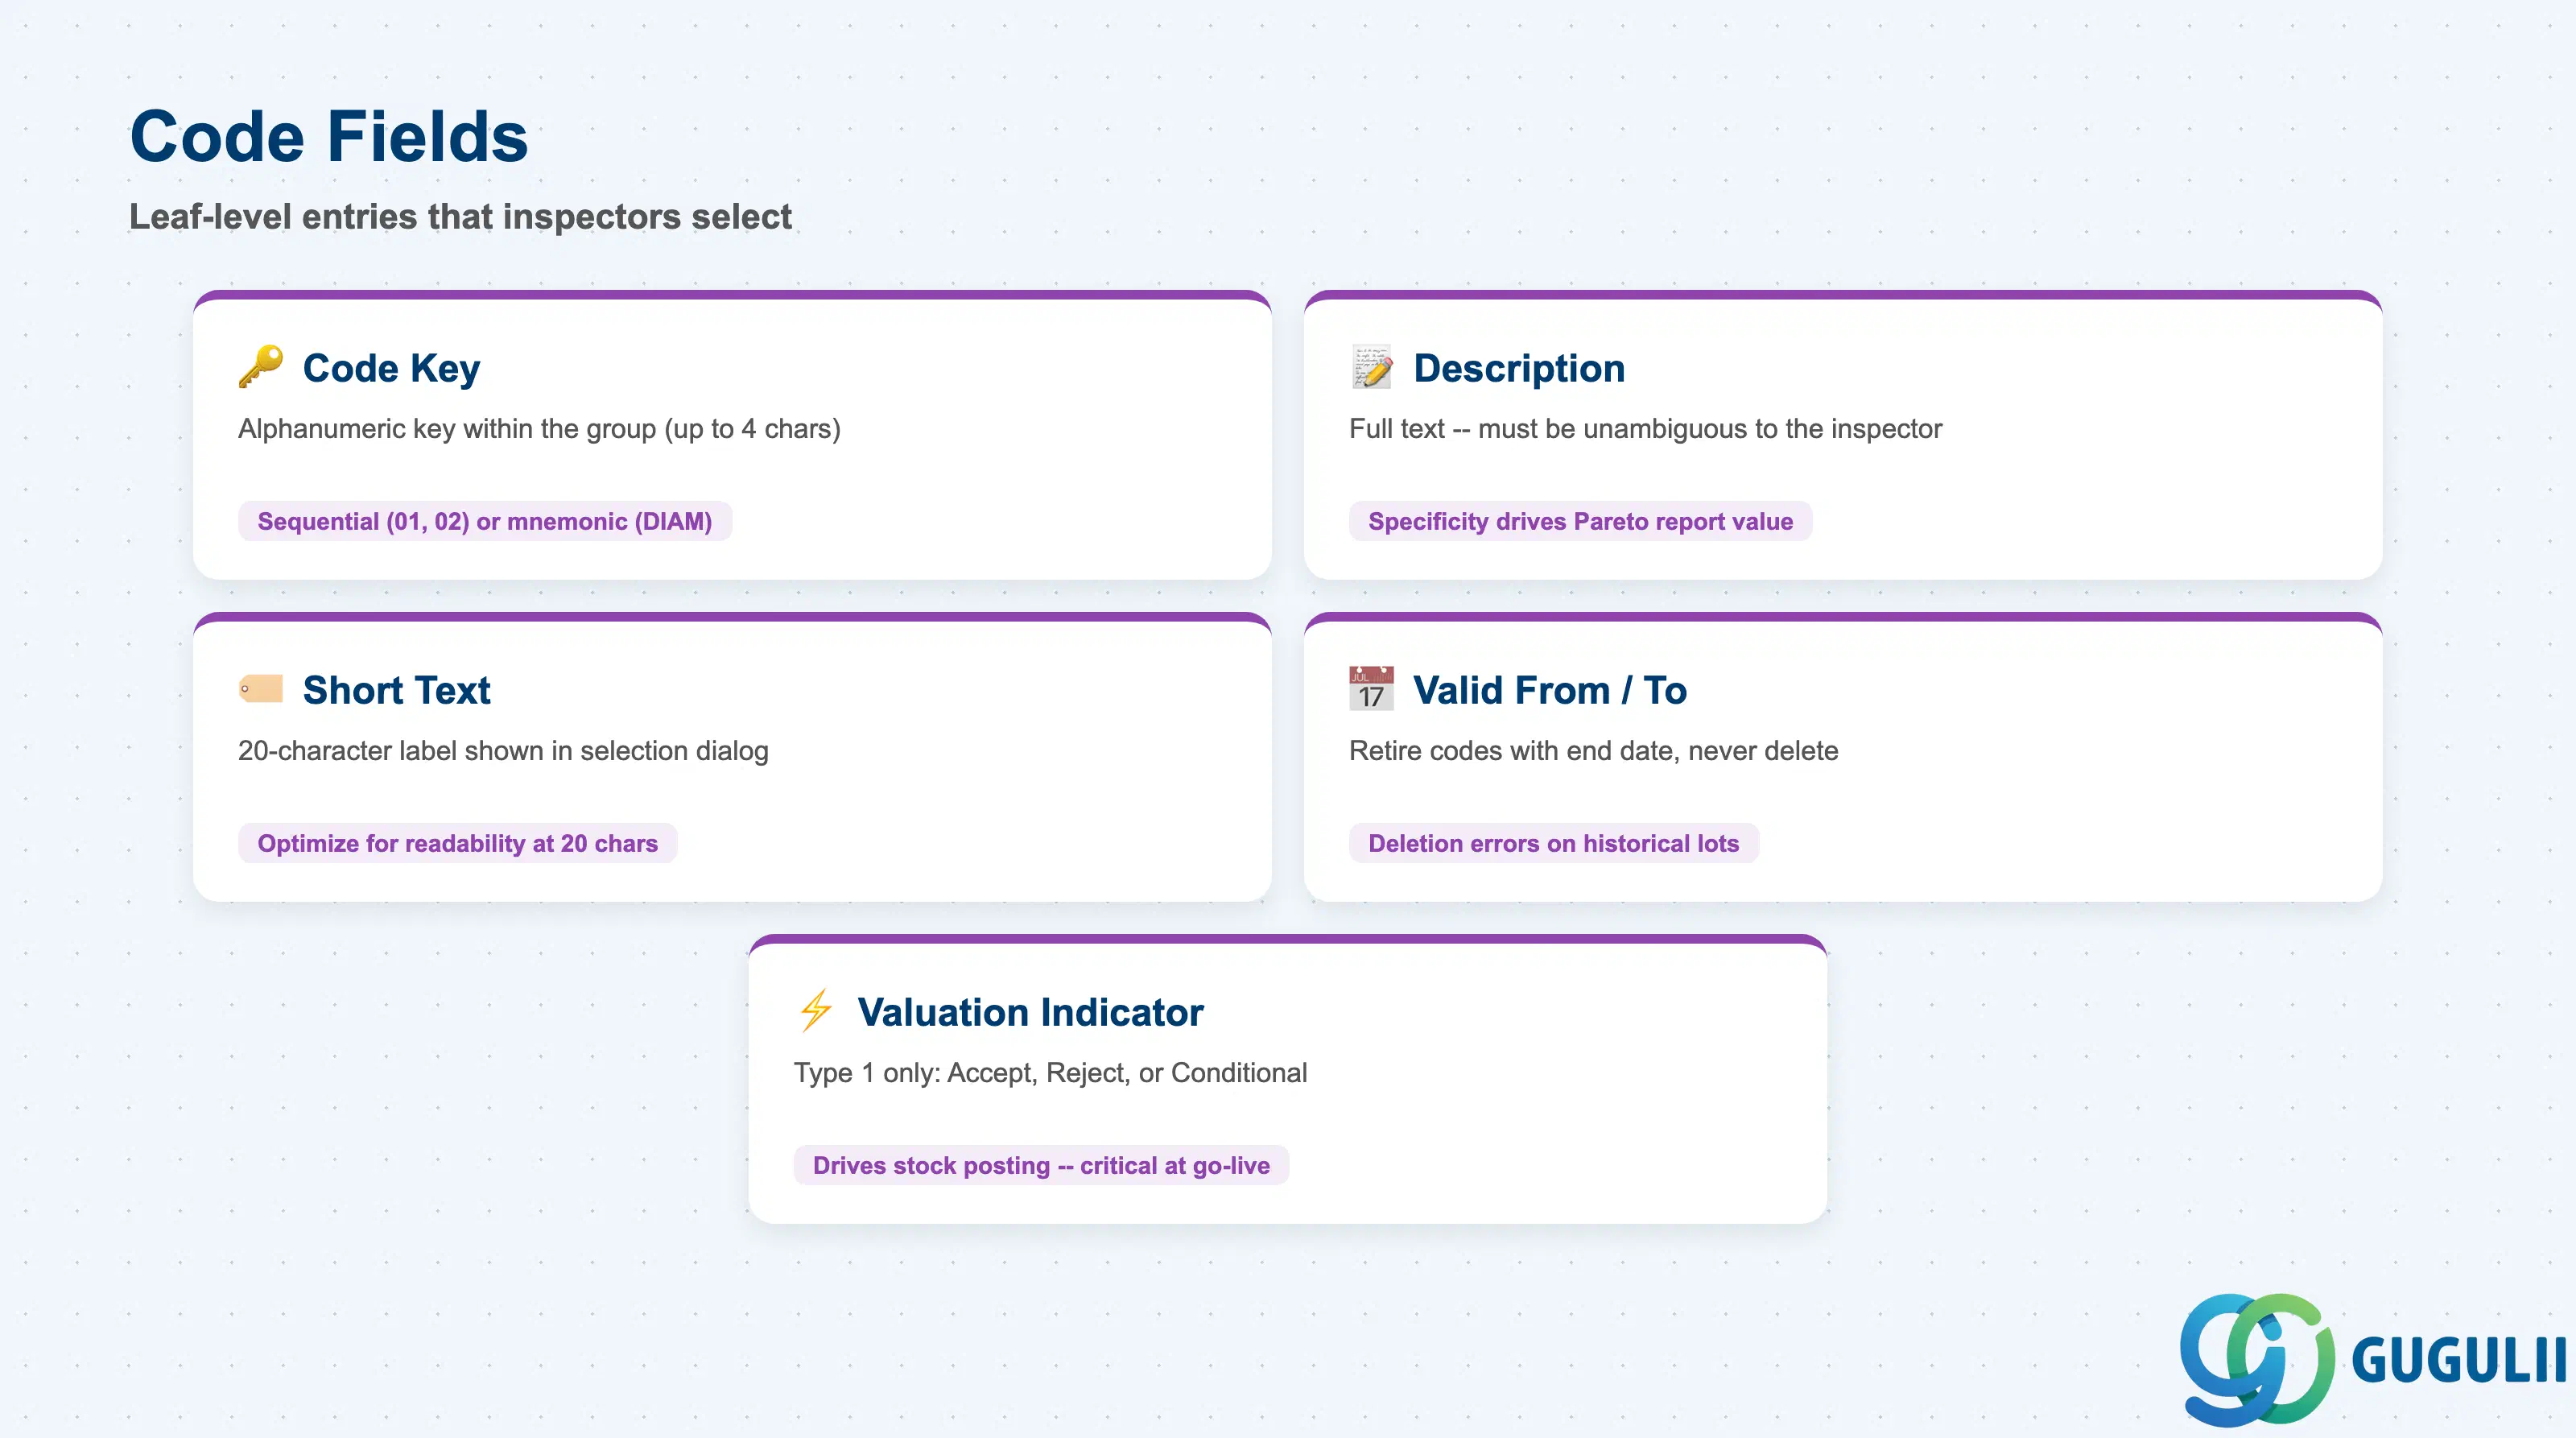
Task: Select the 'Drives stock posting -- critical at go-live' tag
Action: [1041, 1165]
